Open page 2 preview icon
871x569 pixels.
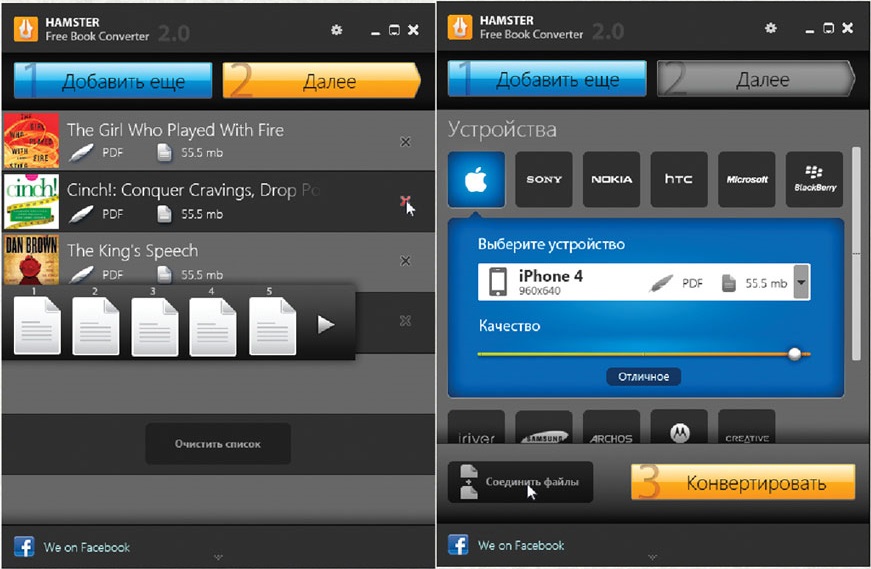(x=96, y=326)
